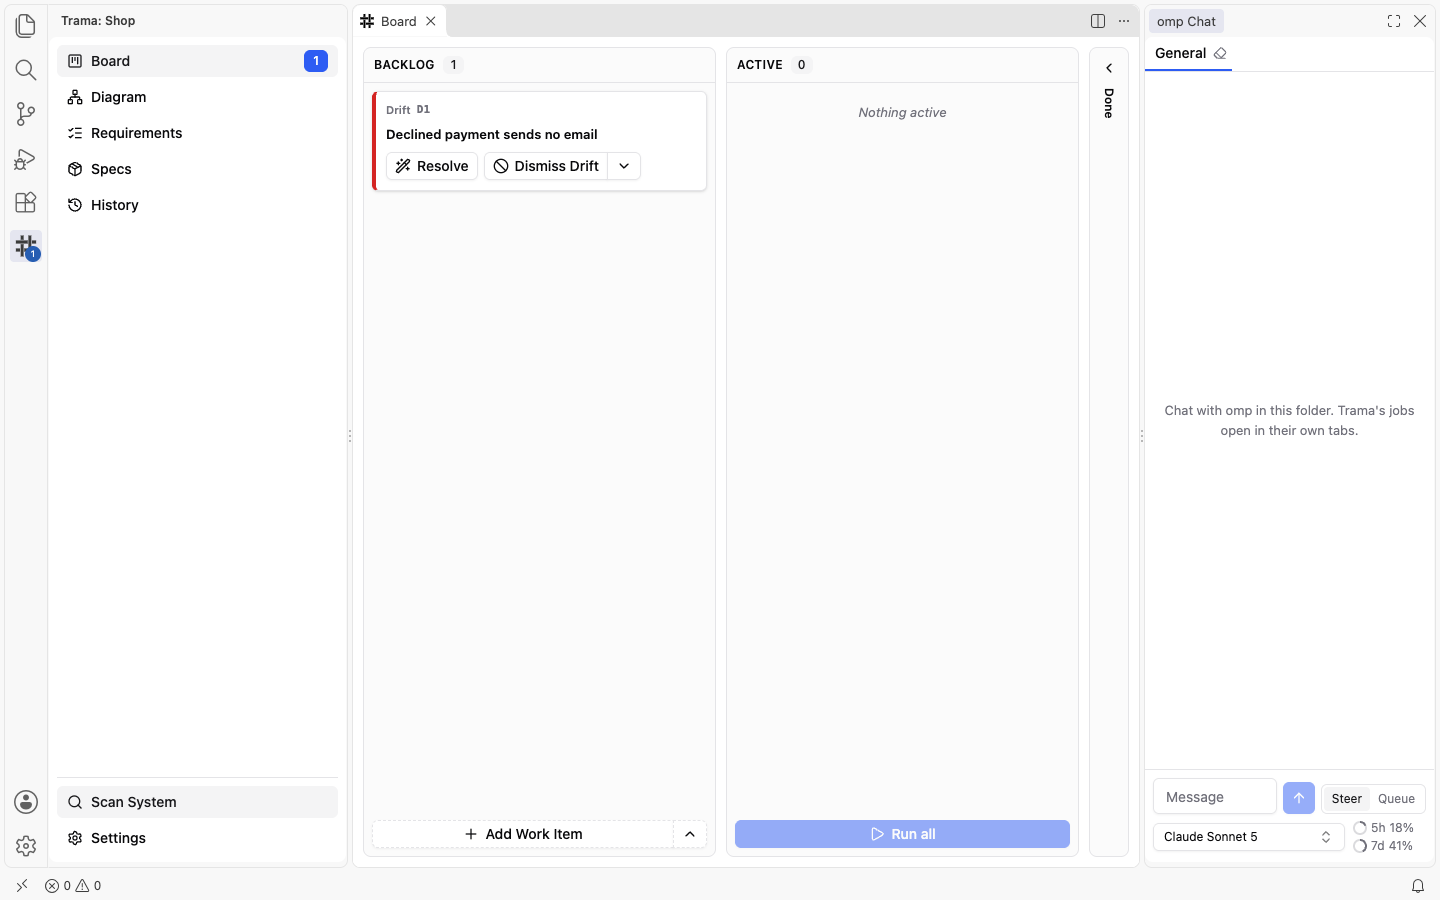
Task: Open the notifications bell icon
Action: coord(1418,885)
